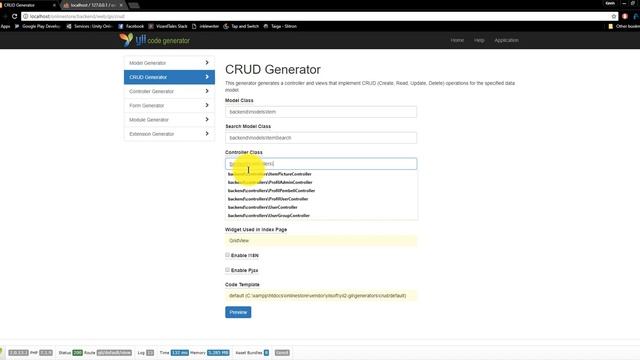Click the Yii debug toolbar logo
Viewport: 640px width, 360px height.
2,352
